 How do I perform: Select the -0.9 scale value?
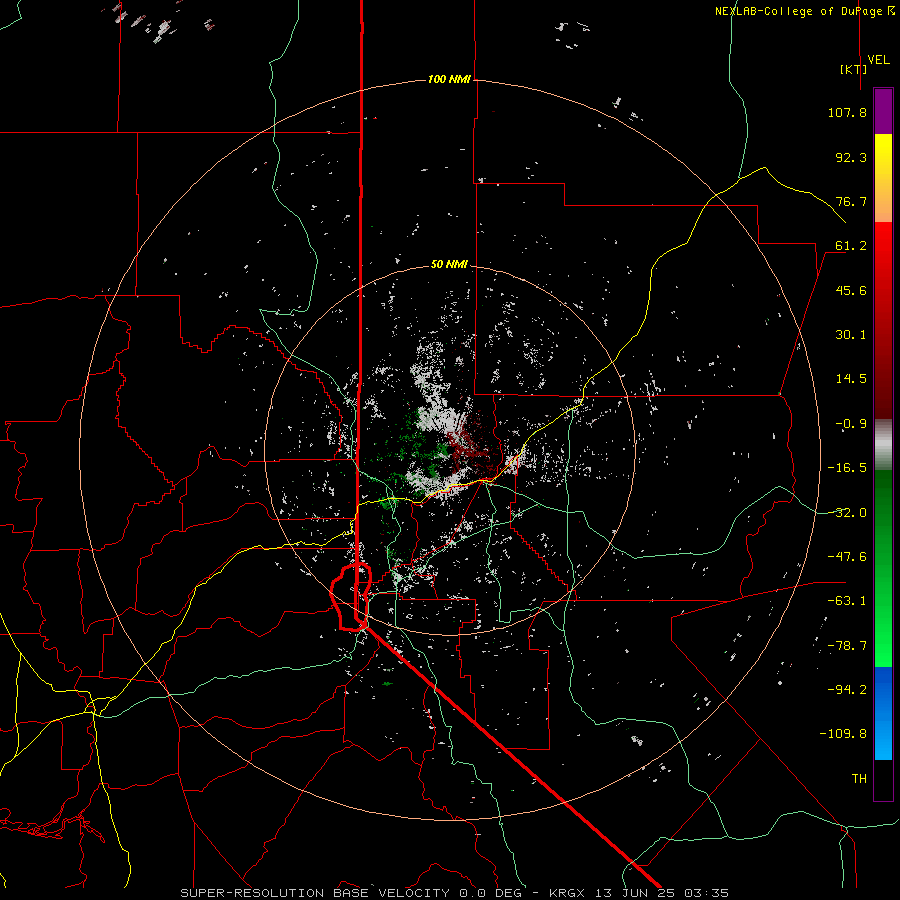click(851, 424)
